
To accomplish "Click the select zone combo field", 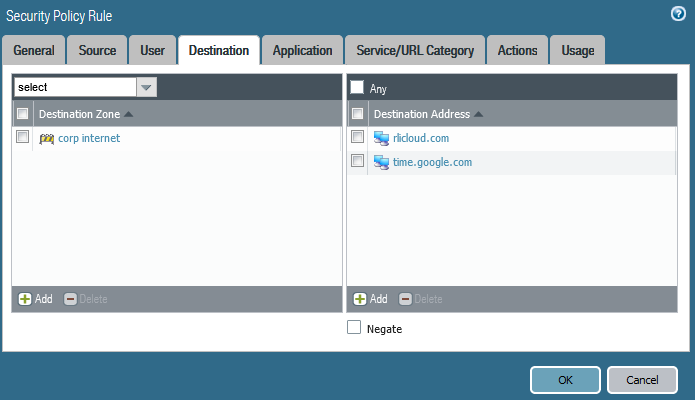I will click(75, 87).
